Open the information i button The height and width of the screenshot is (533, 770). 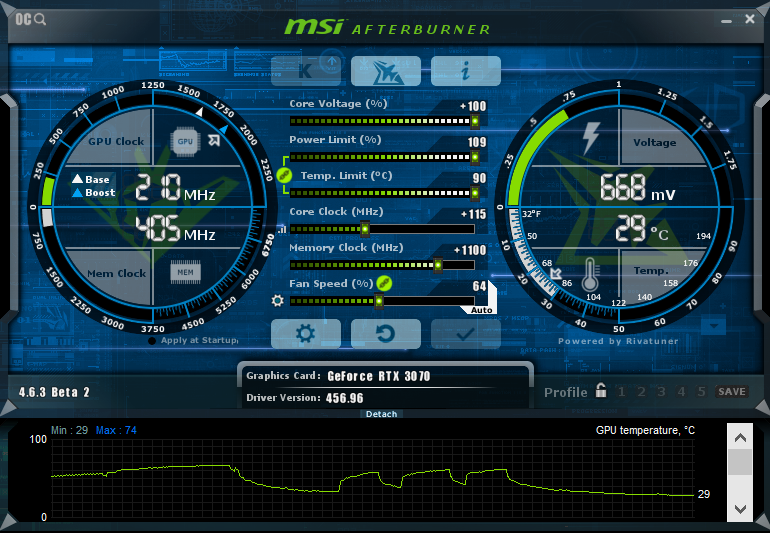coord(466,71)
